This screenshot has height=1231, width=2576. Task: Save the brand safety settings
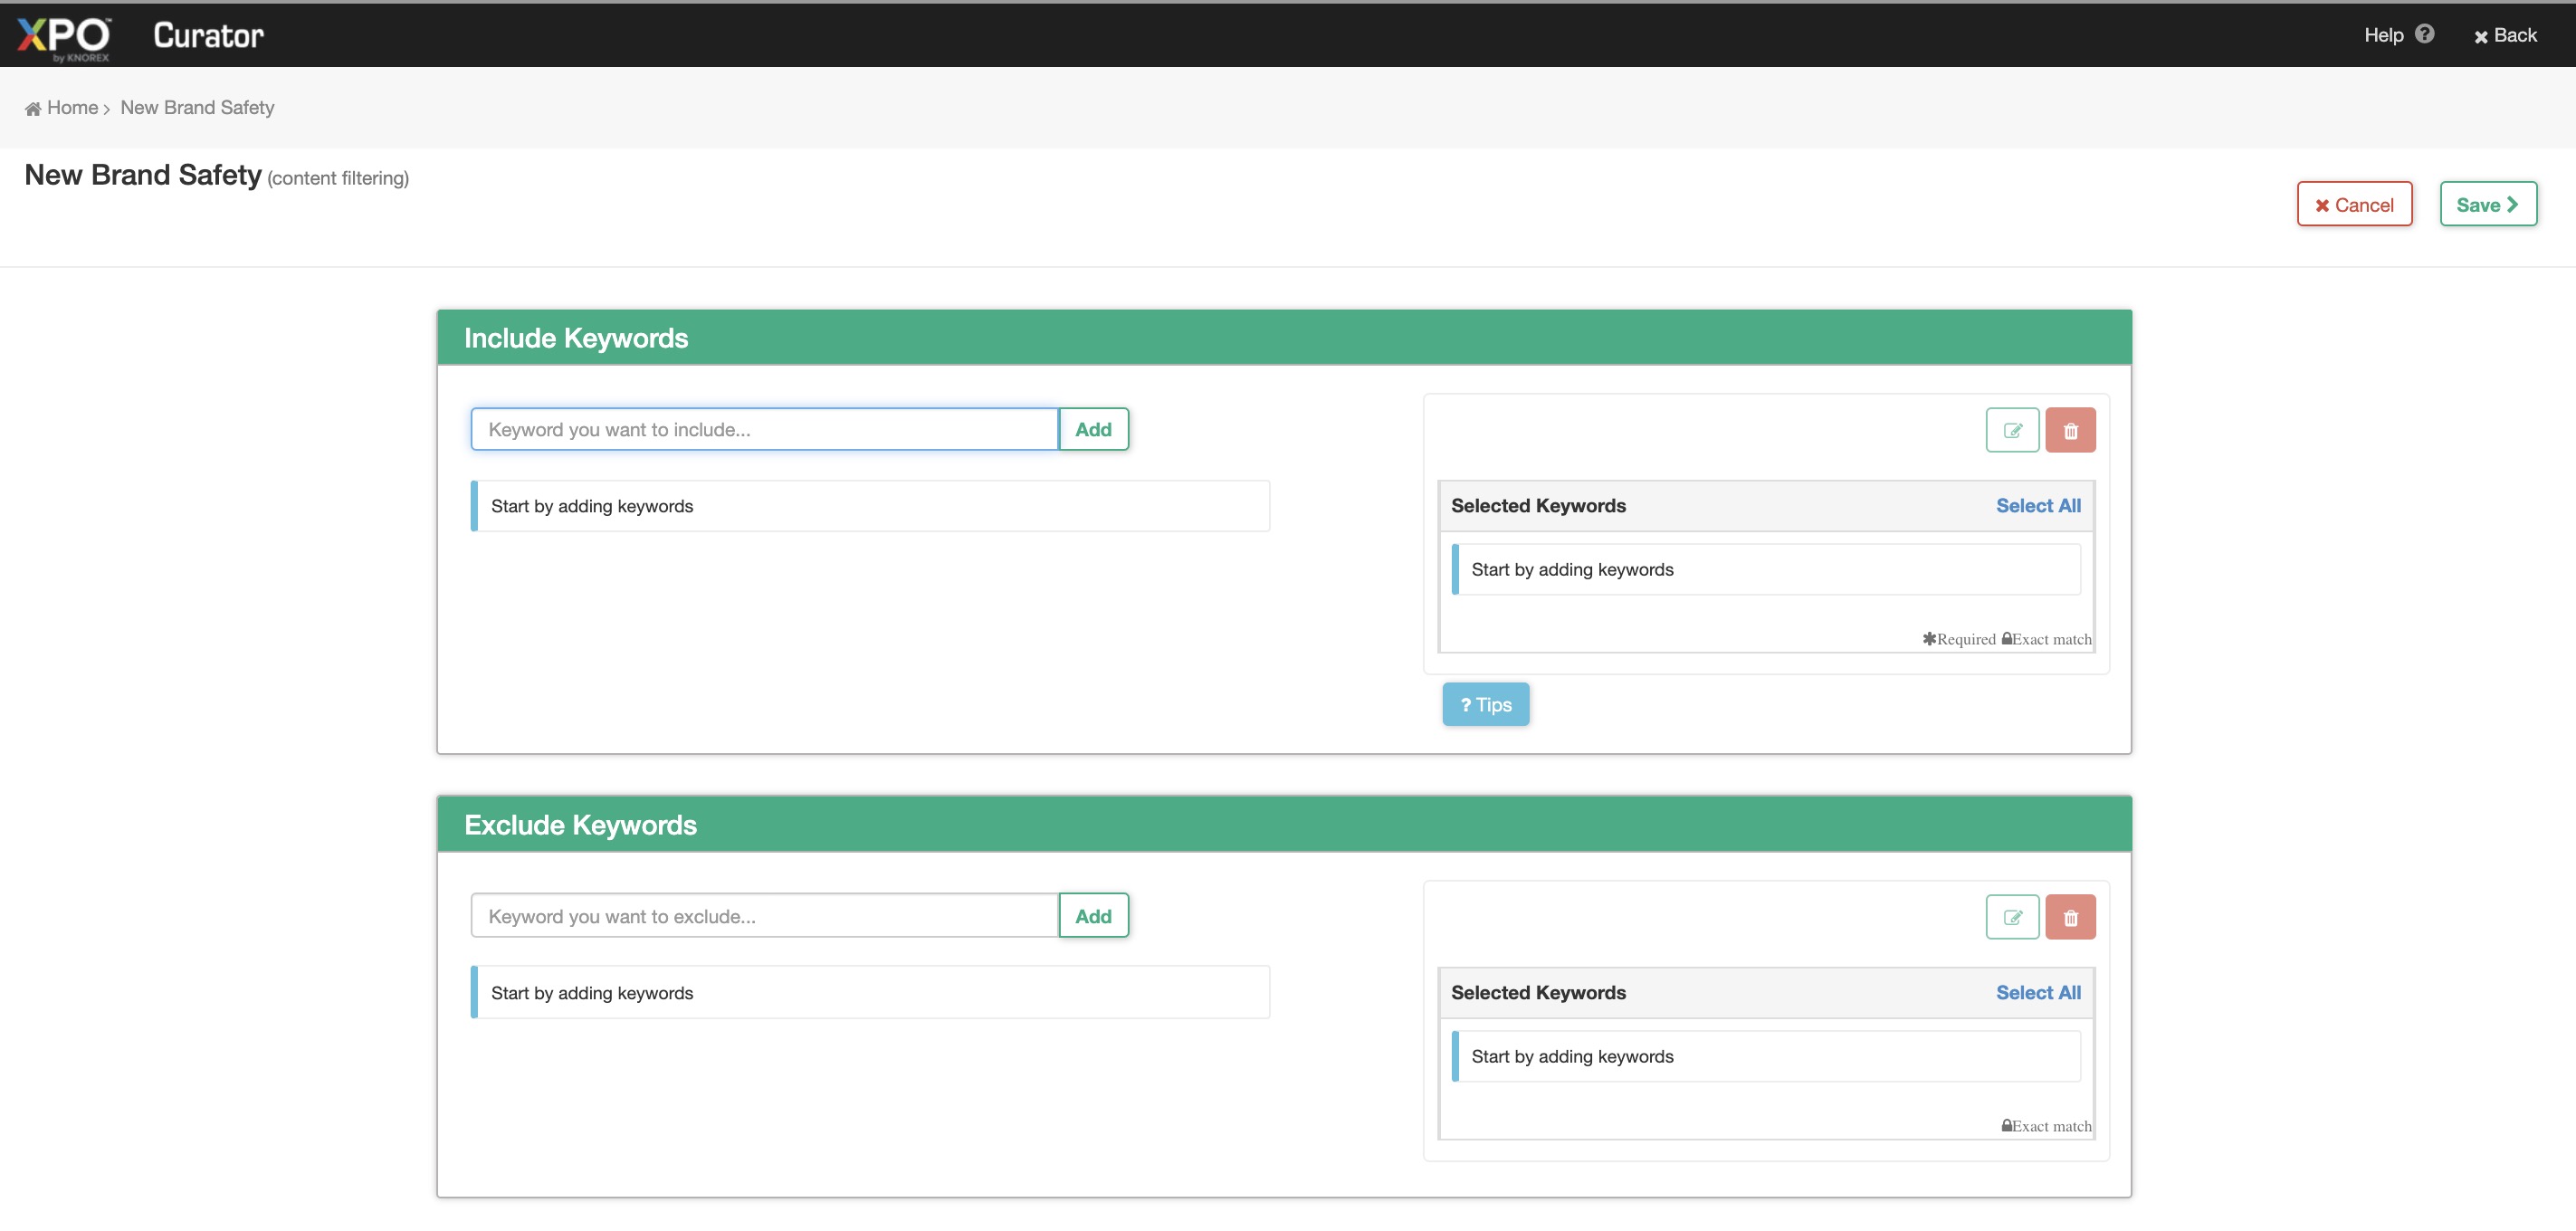(2487, 204)
